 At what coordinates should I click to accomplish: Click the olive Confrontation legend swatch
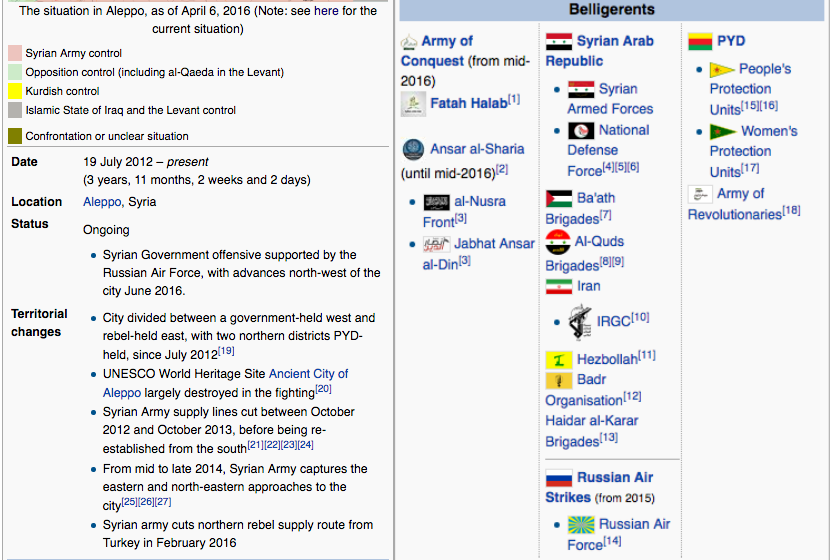(x=15, y=136)
